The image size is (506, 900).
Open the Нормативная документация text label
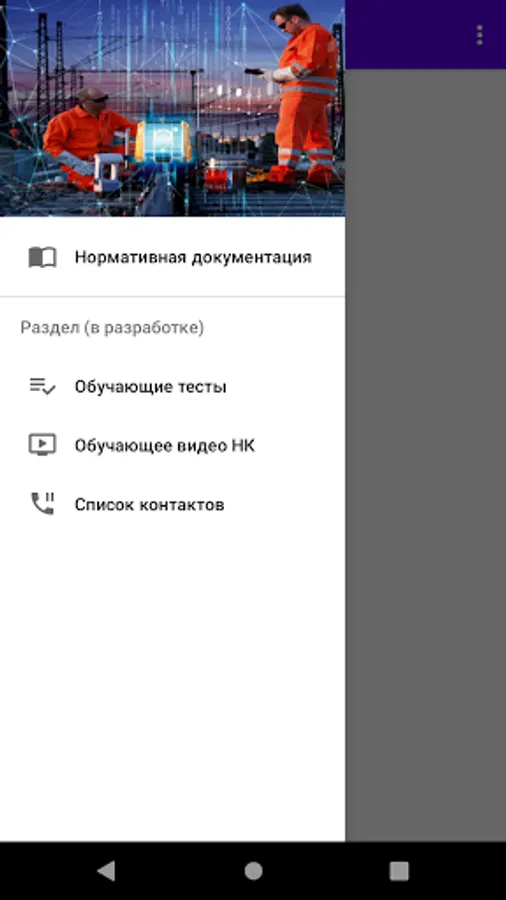point(193,257)
